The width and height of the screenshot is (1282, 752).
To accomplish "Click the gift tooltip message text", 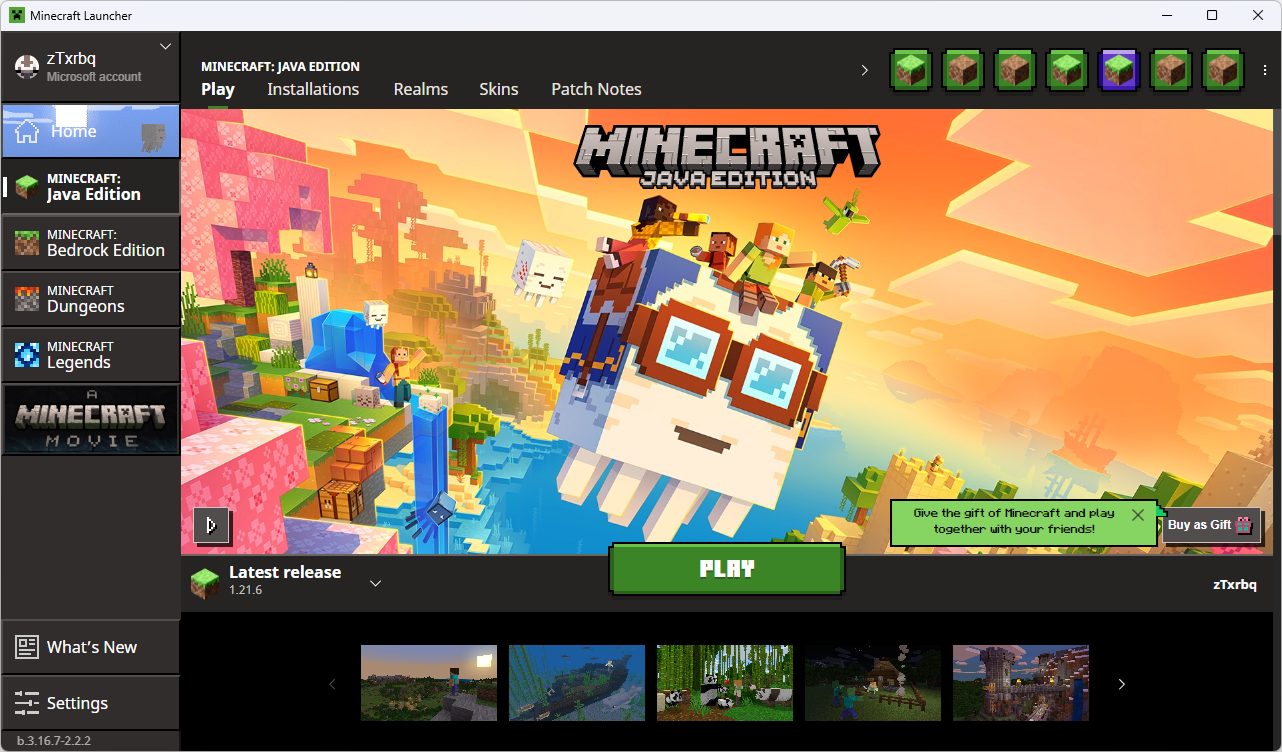I will coord(1014,521).
